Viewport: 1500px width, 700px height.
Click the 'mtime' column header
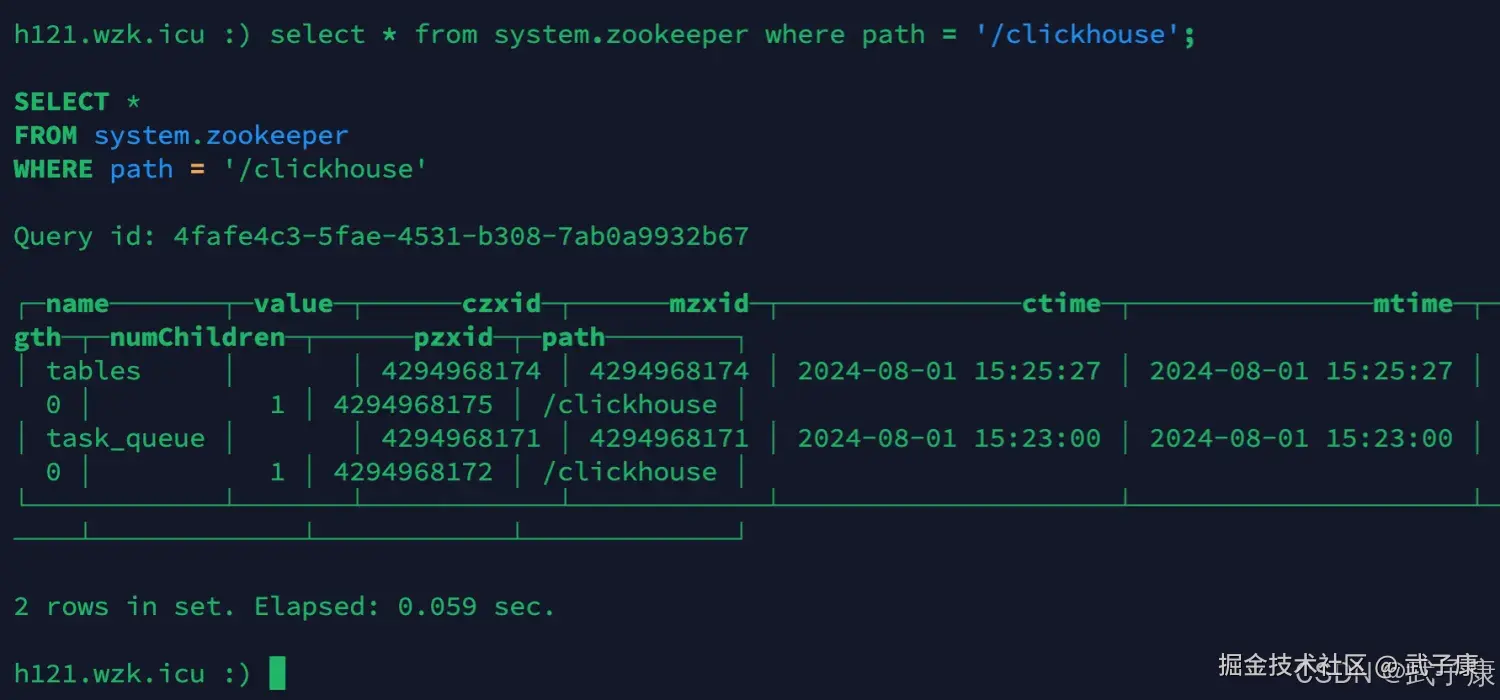pos(1412,304)
